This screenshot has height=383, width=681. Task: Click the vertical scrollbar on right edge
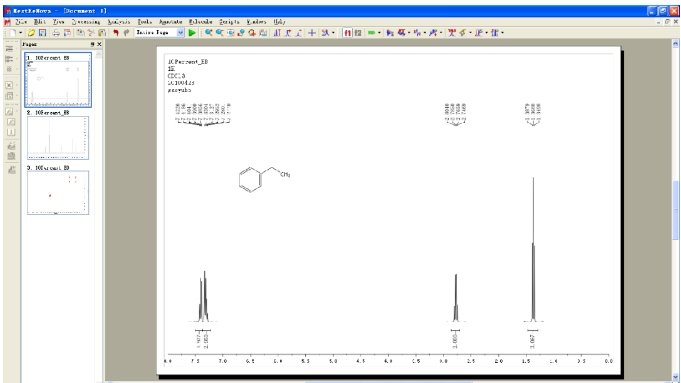[675, 210]
